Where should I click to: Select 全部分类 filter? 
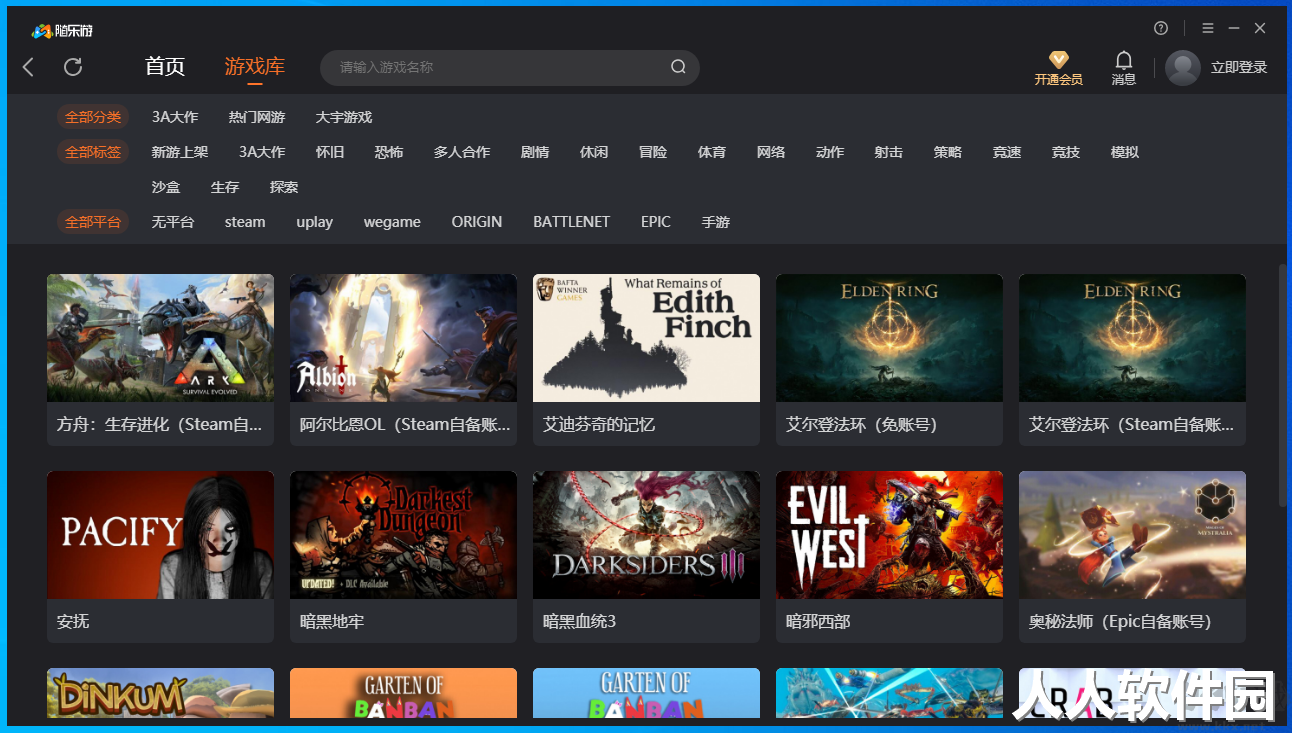click(x=93, y=117)
